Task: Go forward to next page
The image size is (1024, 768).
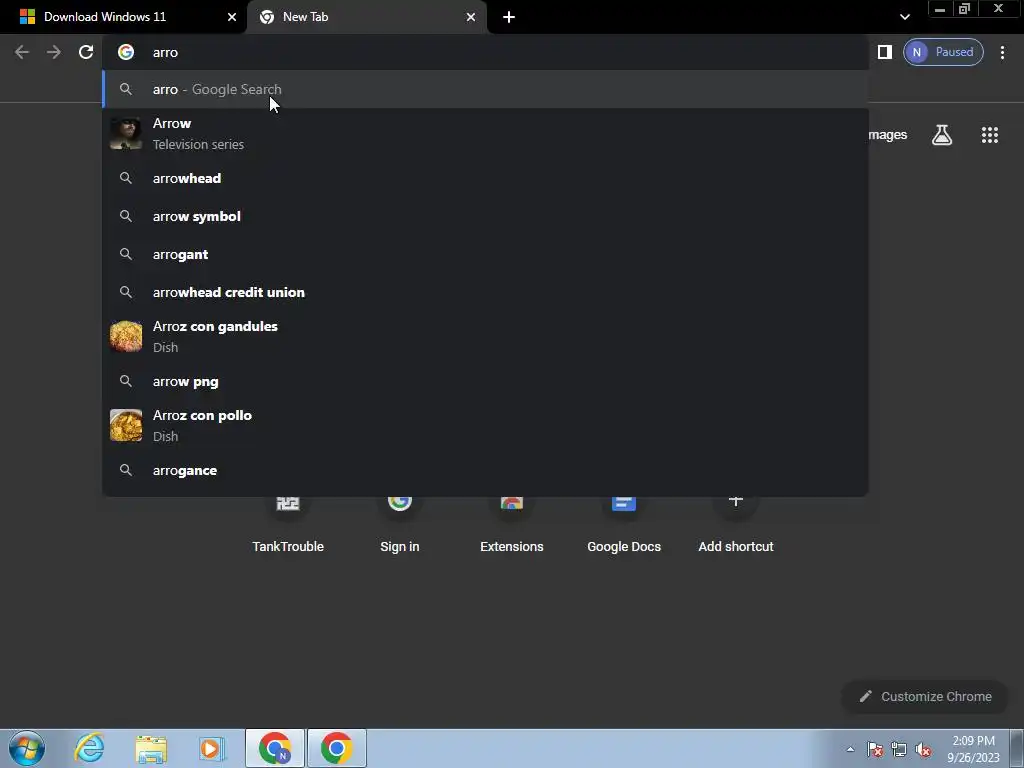Action: pos(54,52)
